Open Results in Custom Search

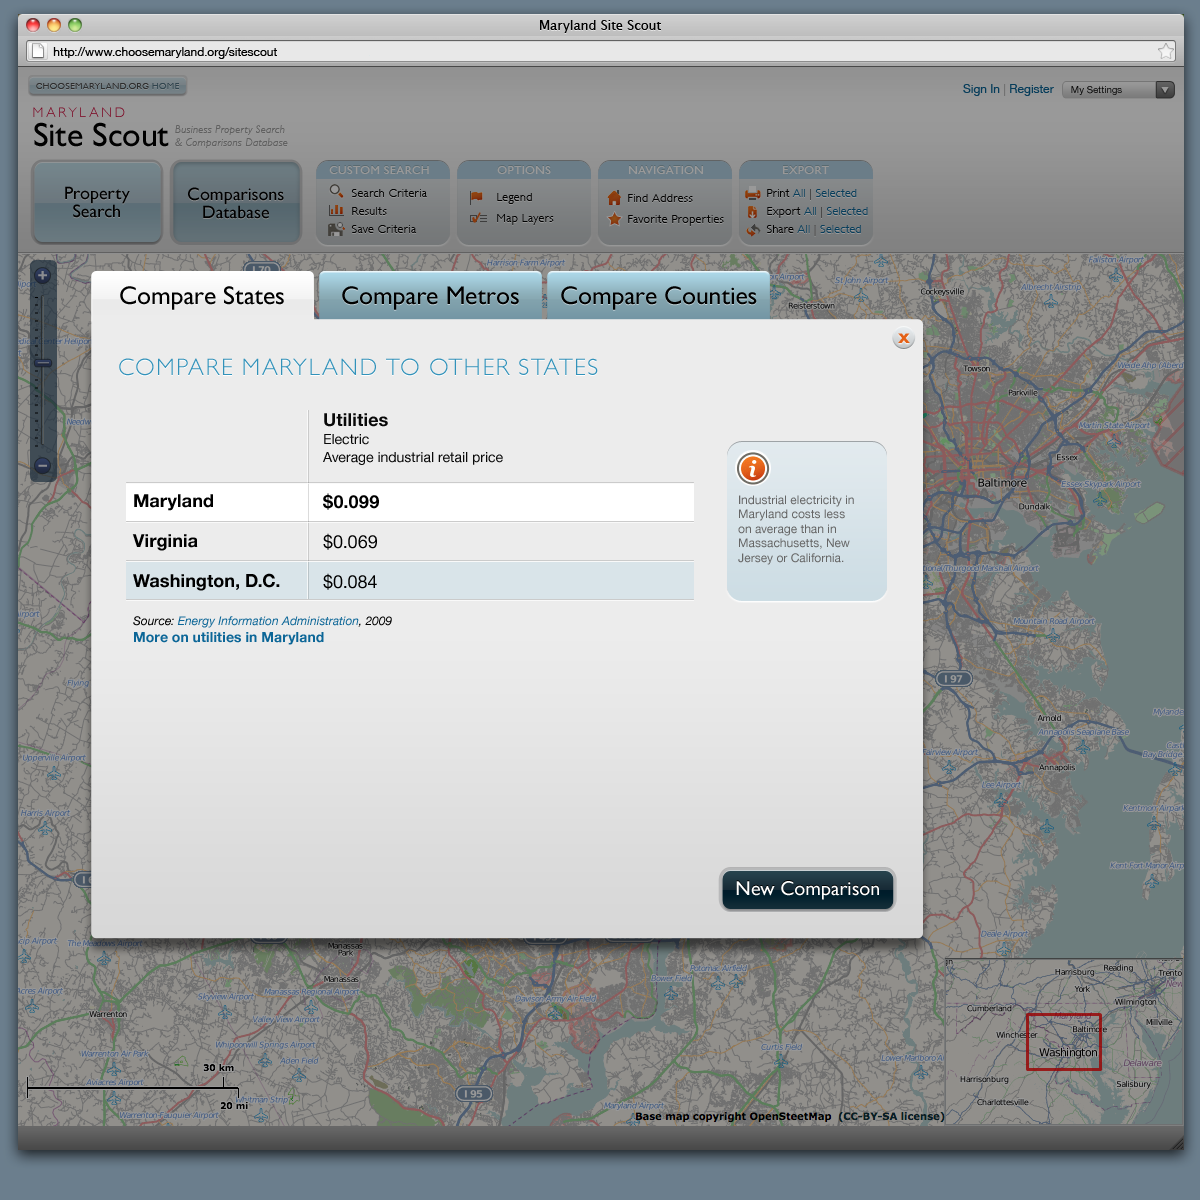pos(369,211)
